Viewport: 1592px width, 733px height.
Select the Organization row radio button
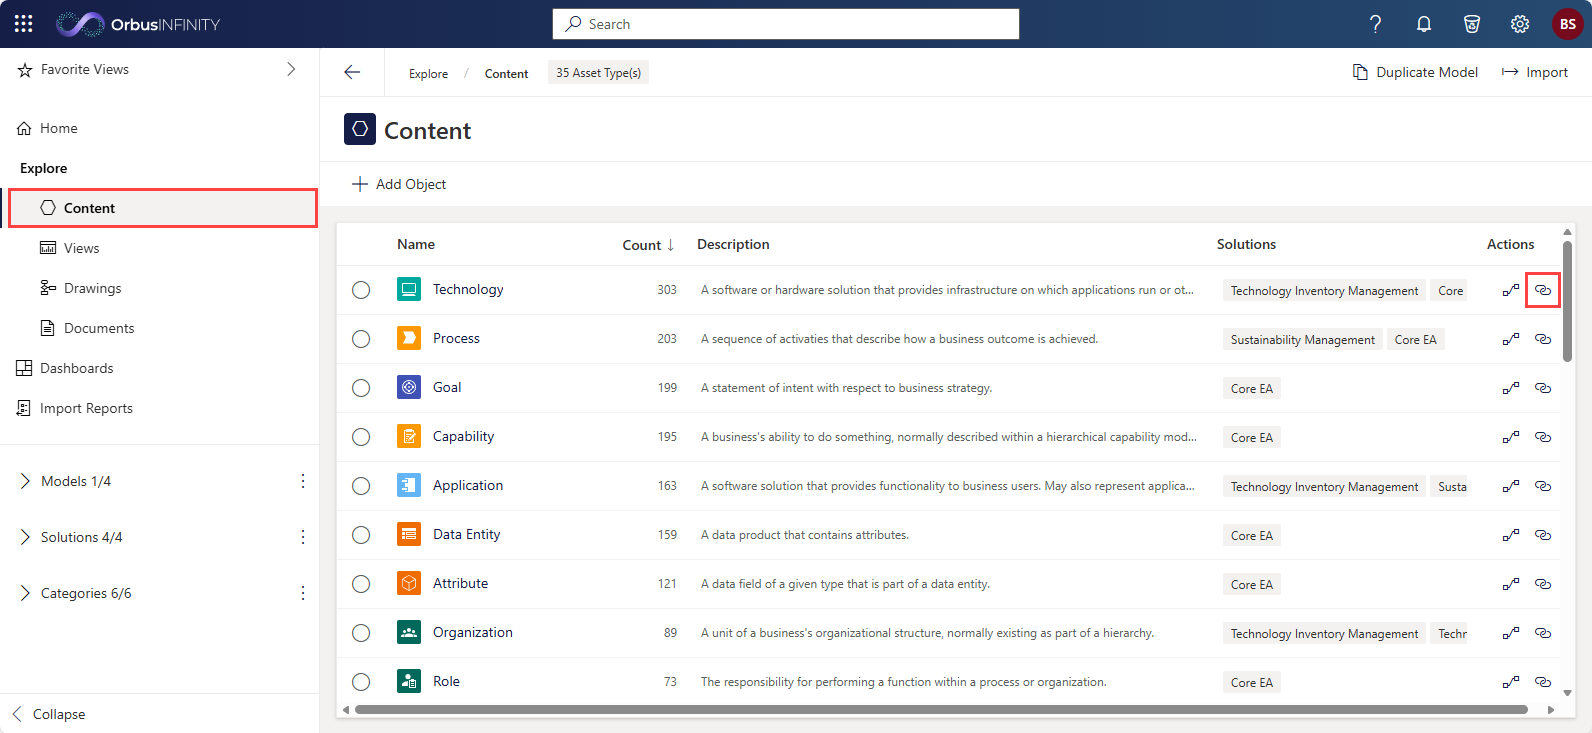pyautogui.click(x=361, y=633)
